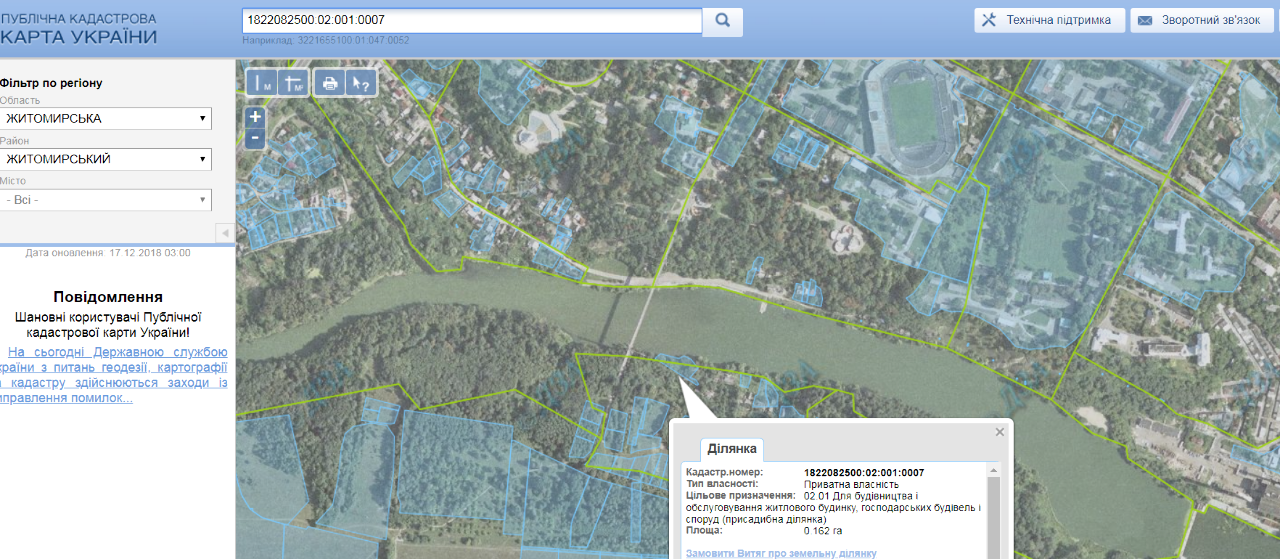Select the Ділянка tab in popup
This screenshot has width=1280, height=559.
point(731,448)
